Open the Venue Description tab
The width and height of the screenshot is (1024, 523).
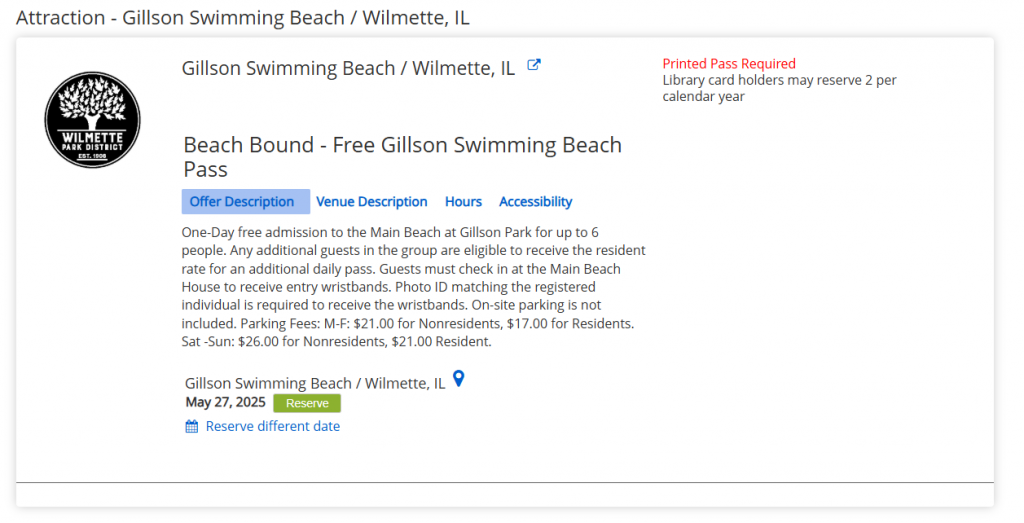click(372, 202)
